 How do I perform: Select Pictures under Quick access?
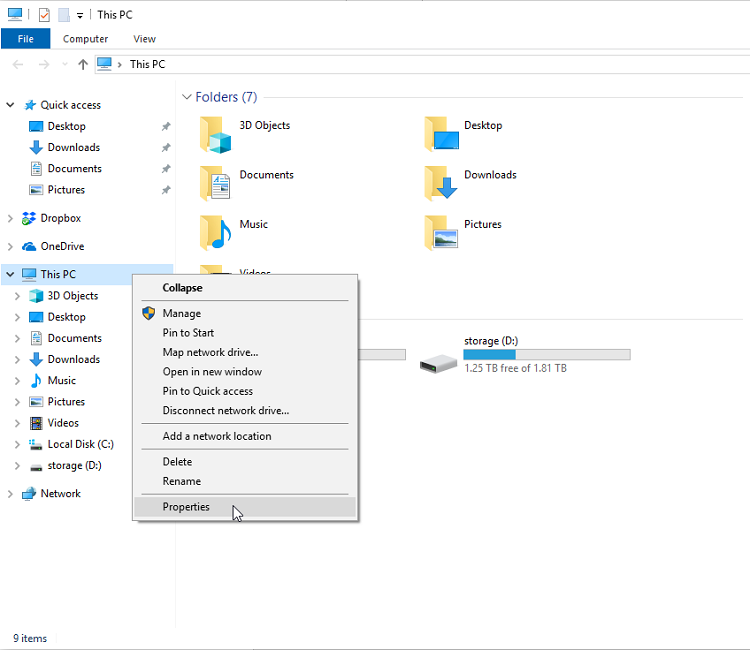(x=66, y=190)
